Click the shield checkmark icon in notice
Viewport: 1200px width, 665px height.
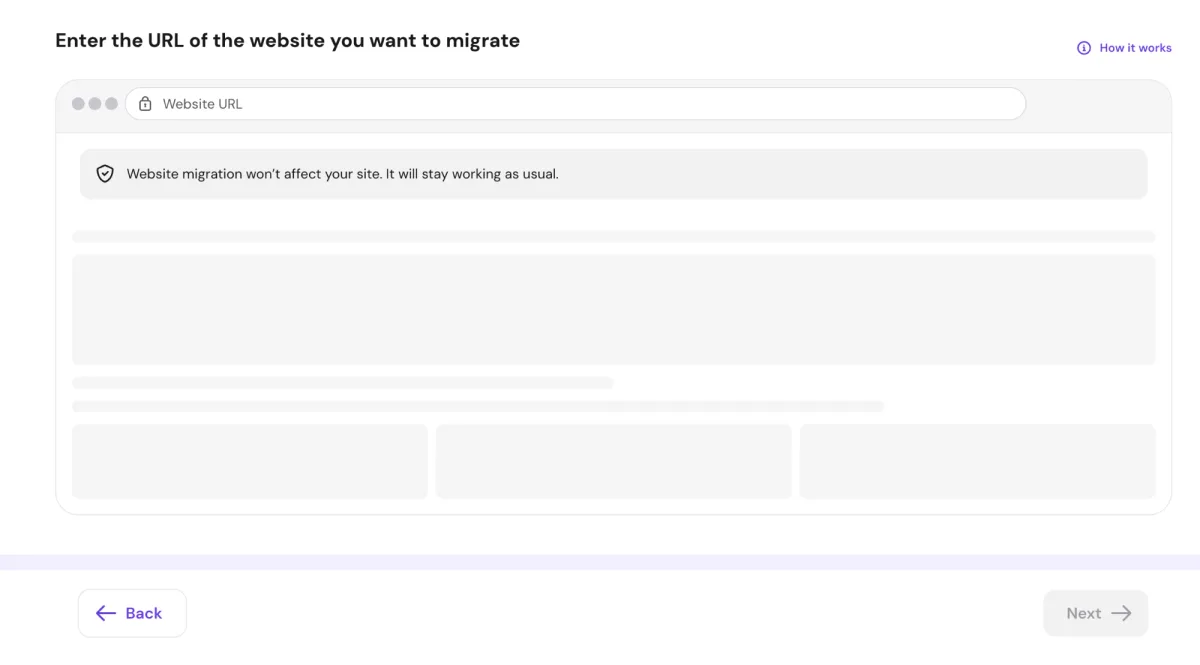(105, 174)
